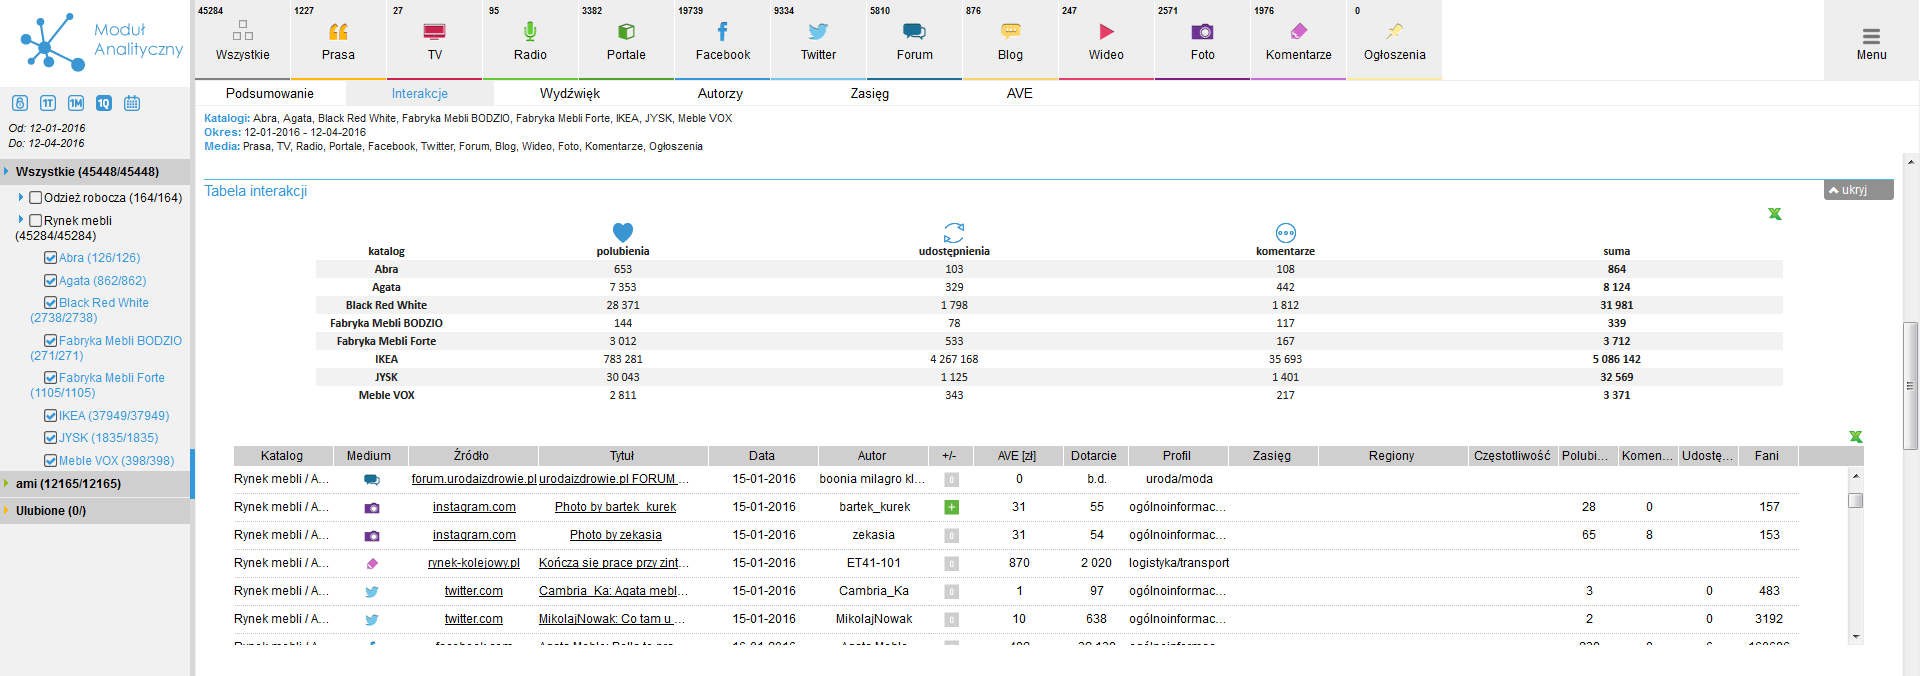Toggle the Odzież robocza checkbox
1920x676 pixels.
36,198
